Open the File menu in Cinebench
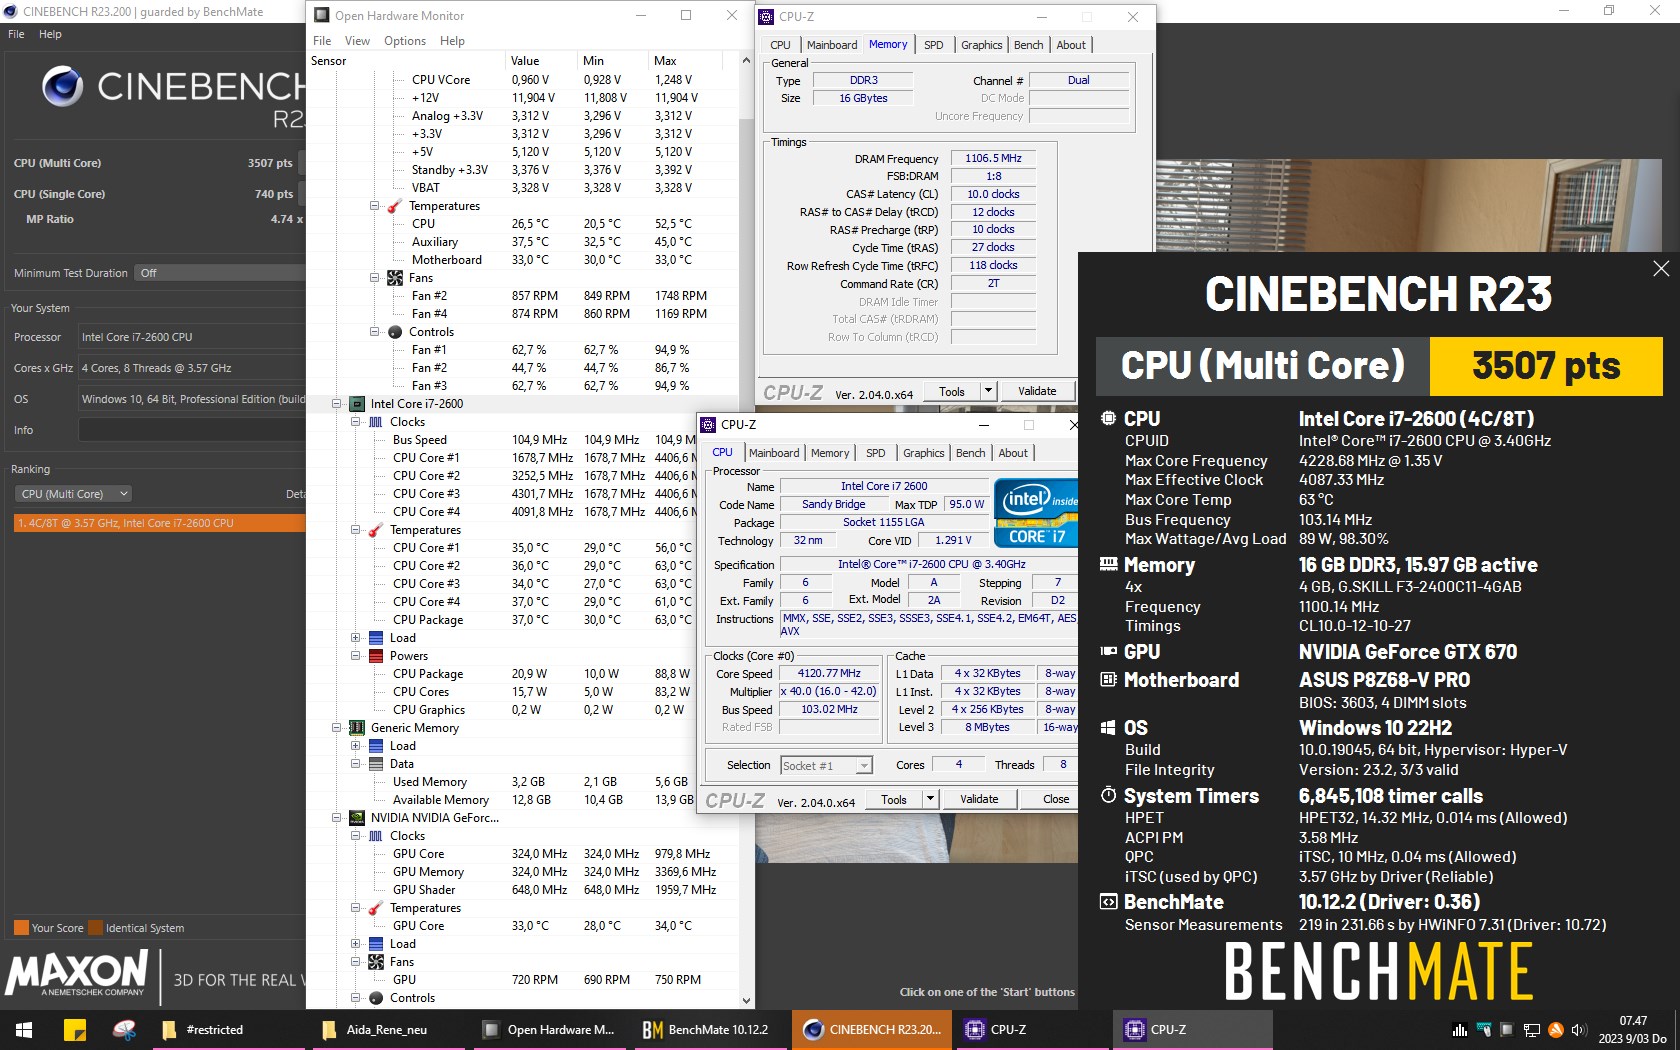This screenshot has width=1680, height=1050. (16, 34)
